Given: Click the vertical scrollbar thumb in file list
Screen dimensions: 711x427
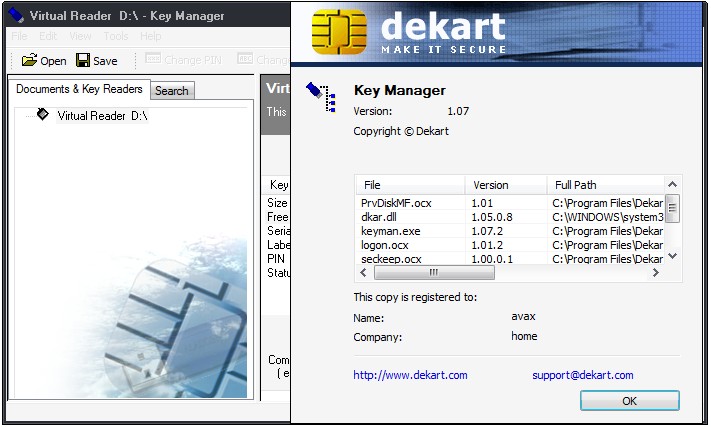Looking at the screenshot, I should click(x=672, y=208).
